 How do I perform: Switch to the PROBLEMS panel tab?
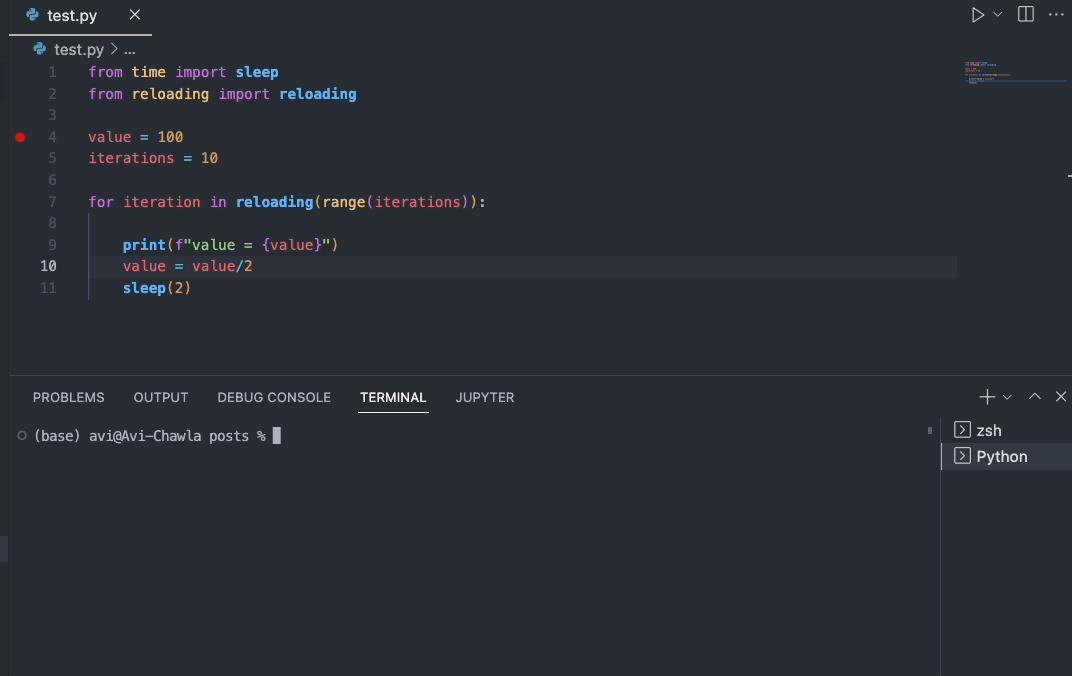(x=68, y=397)
